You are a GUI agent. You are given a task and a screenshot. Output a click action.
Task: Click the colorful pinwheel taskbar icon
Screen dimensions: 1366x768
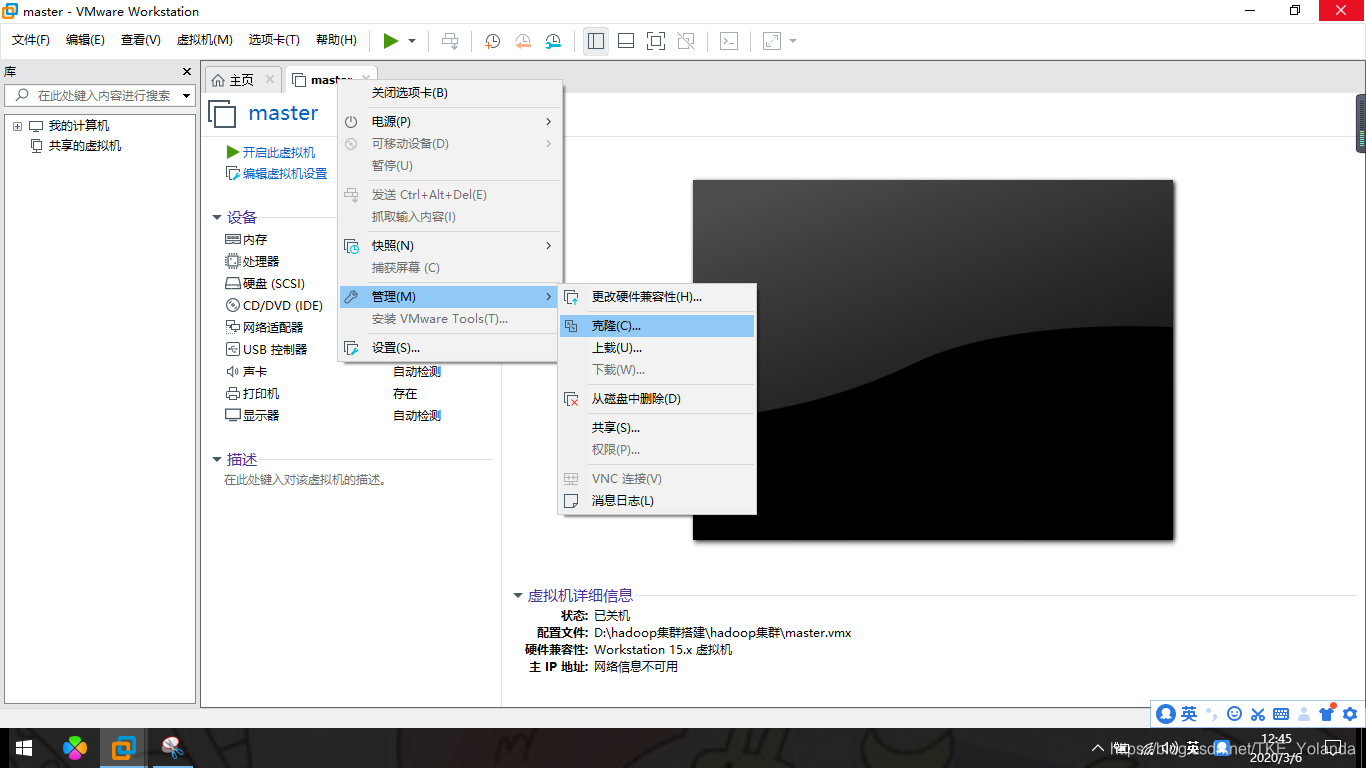click(x=75, y=748)
